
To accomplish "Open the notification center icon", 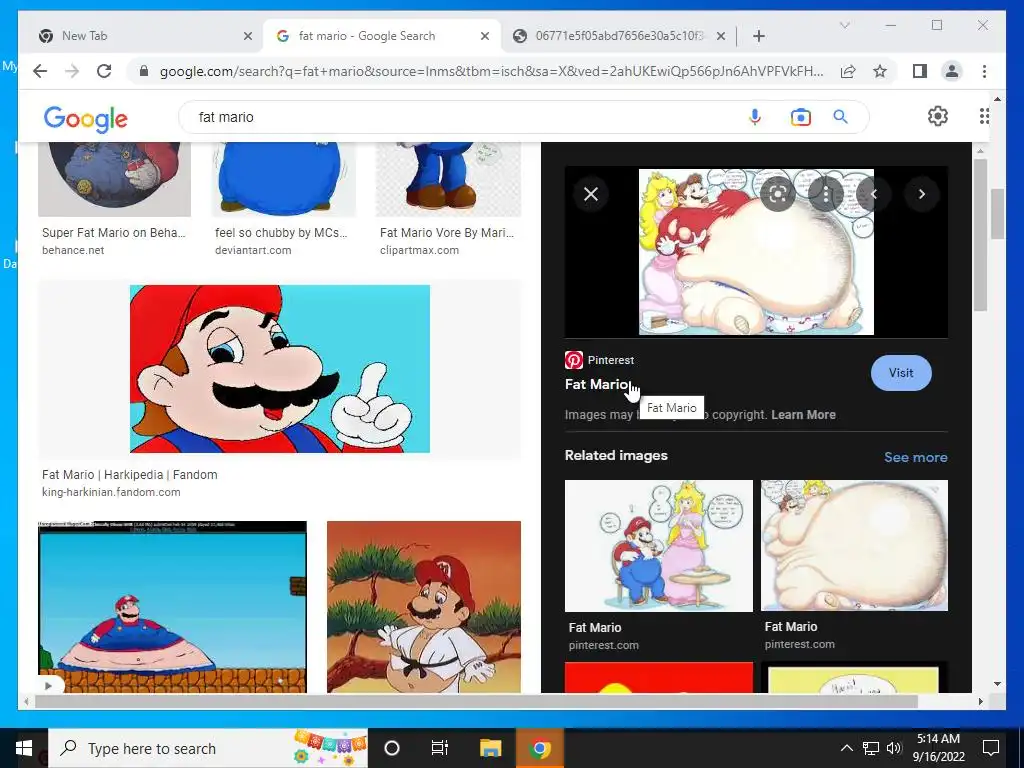I will coord(991,748).
